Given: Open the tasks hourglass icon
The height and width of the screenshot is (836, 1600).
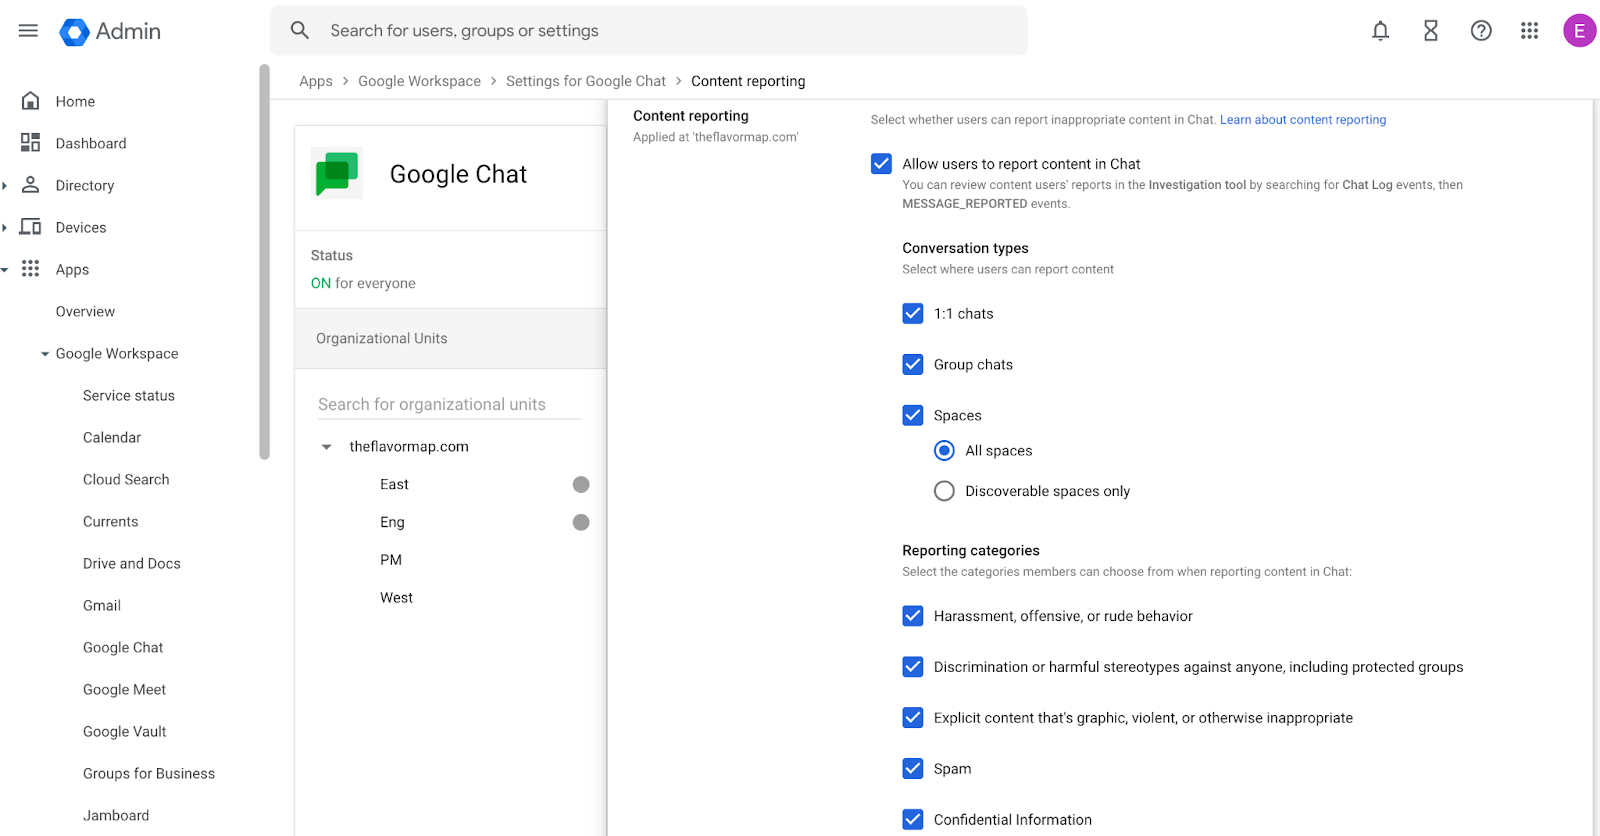Looking at the screenshot, I should click(1431, 31).
